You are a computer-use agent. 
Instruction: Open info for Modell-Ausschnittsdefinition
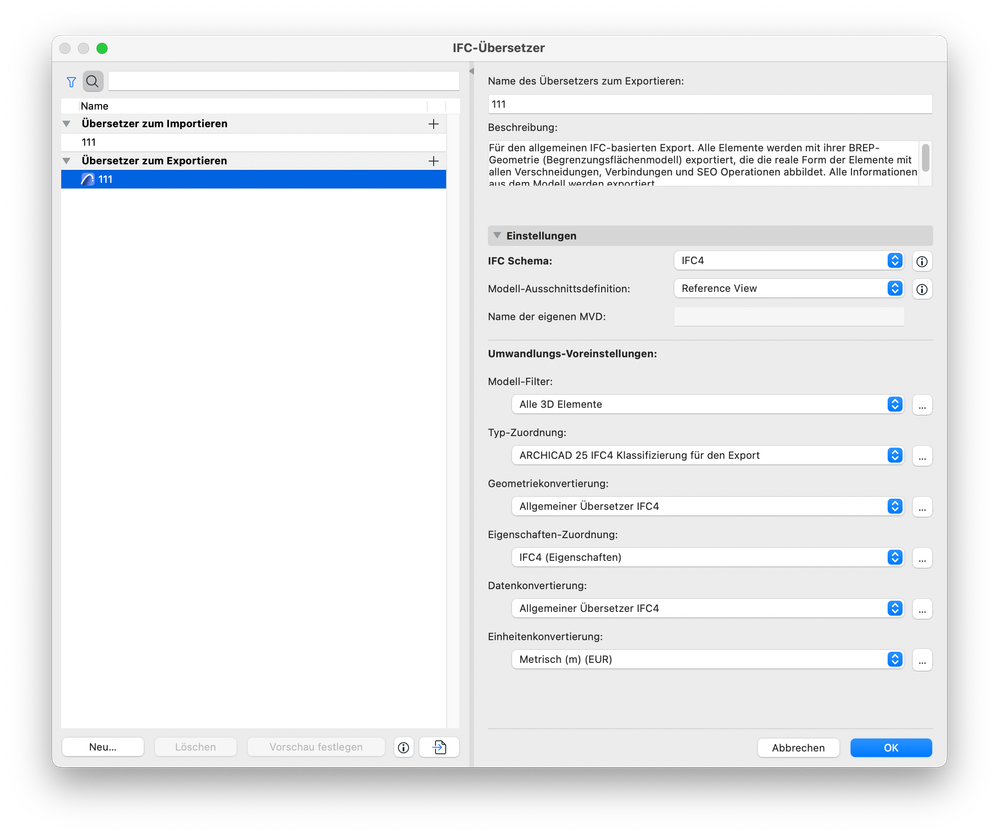(922, 289)
